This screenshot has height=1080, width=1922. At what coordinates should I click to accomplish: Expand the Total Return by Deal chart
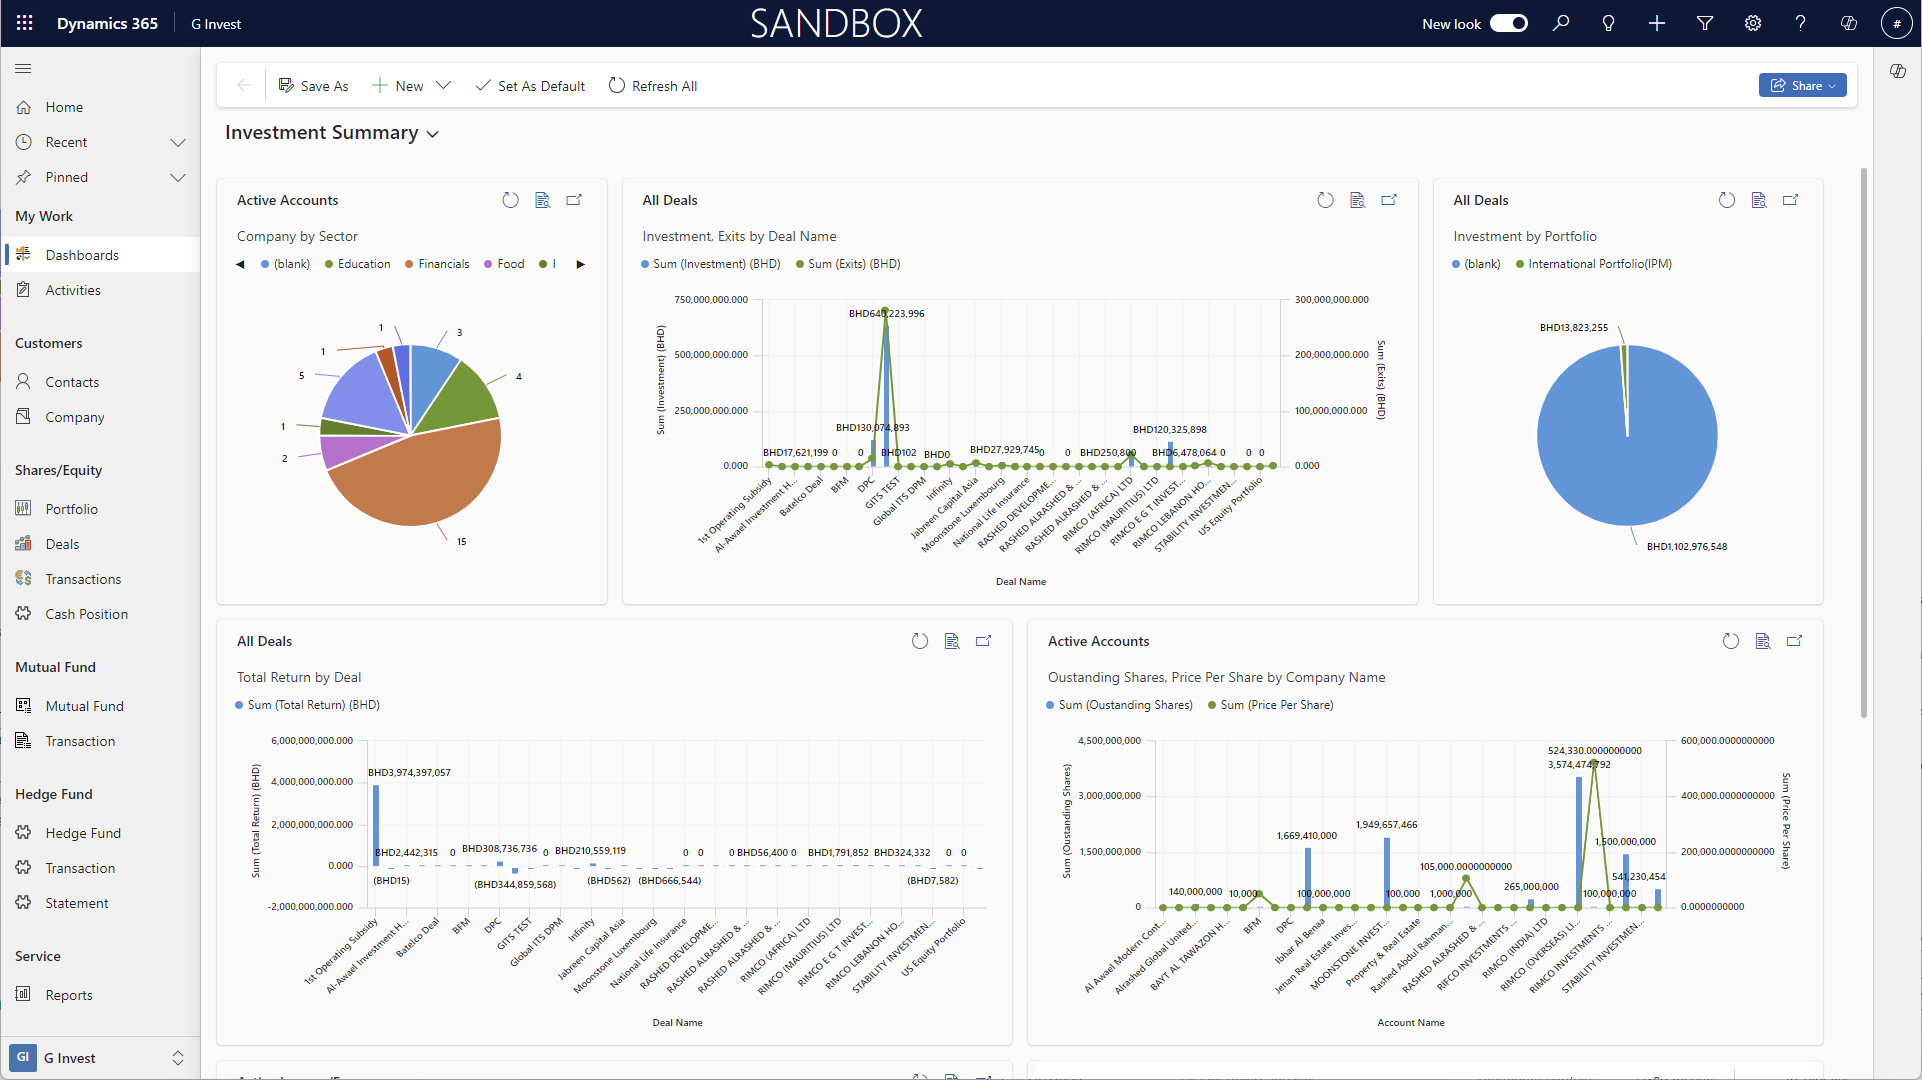tap(984, 641)
